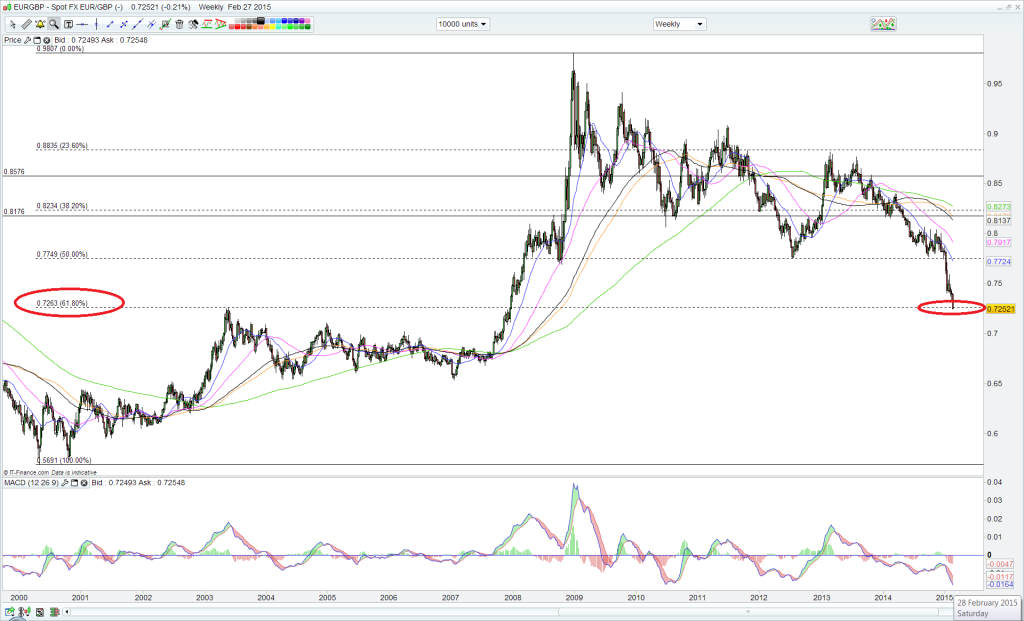The height and width of the screenshot is (621, 1024).
Task: Click the yellow 0.72521 current price tag
Action: 1000,309
